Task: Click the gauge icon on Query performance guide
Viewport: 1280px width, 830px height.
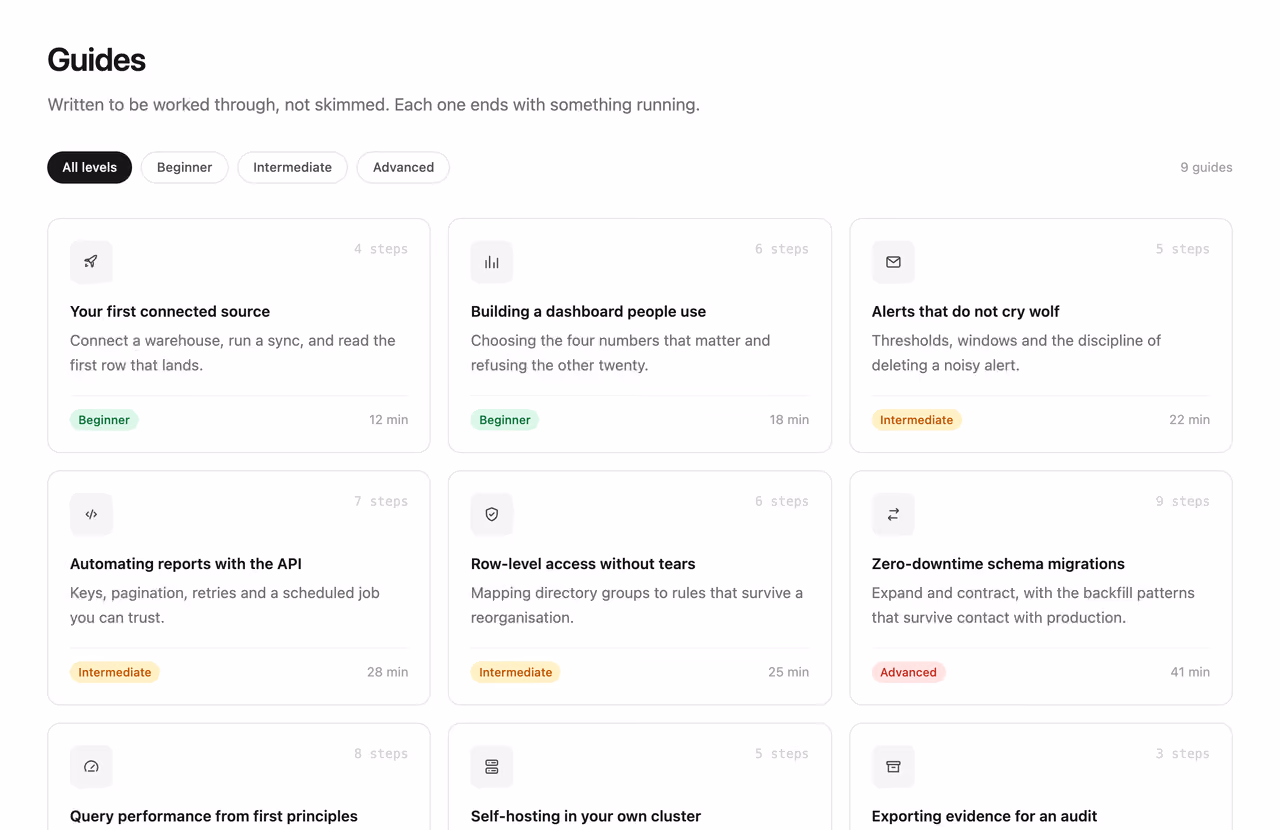Action: click(91, 766)
